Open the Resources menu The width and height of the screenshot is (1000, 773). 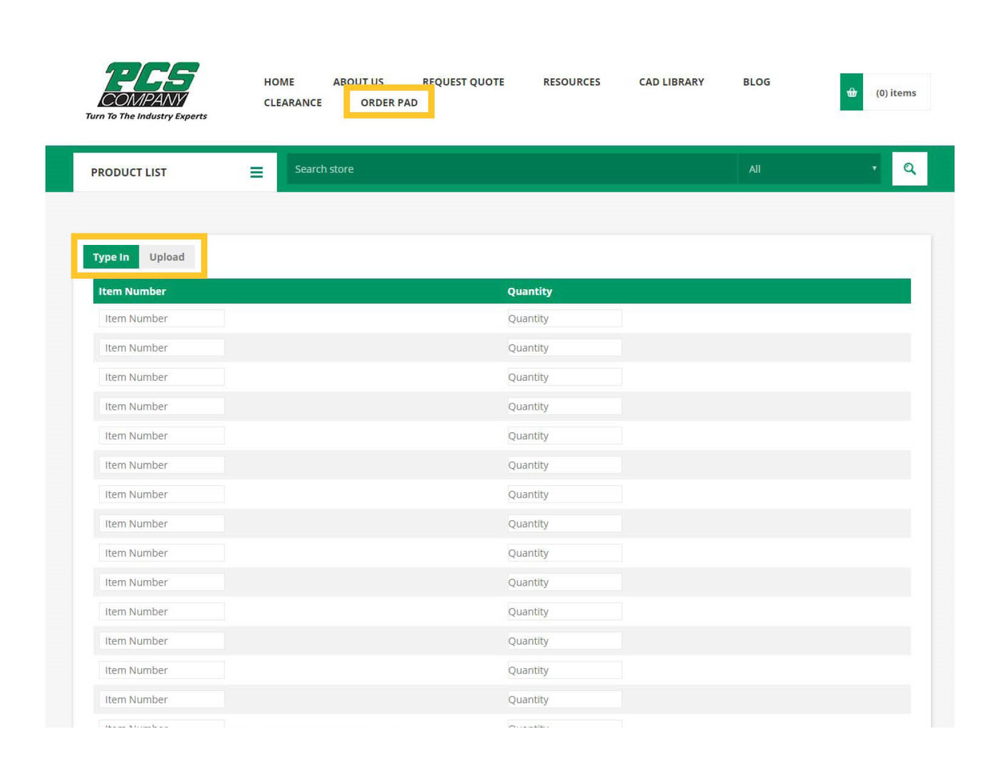click(x=571, y=82)
